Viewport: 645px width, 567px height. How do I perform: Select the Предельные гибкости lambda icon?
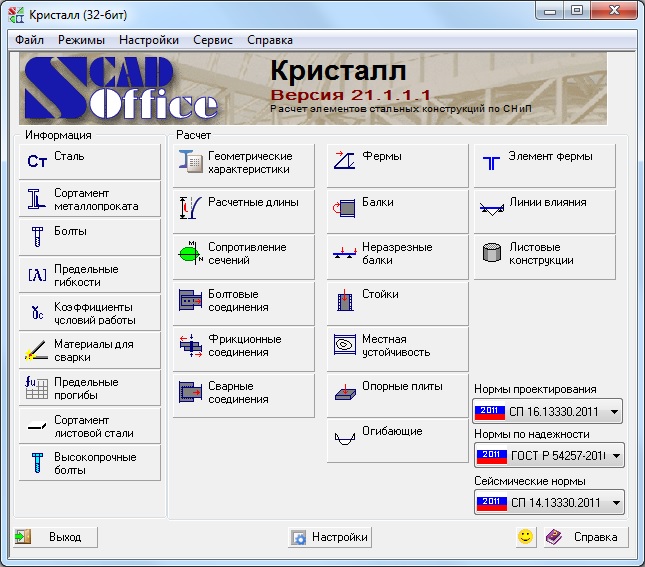click(x=37, y=274)
